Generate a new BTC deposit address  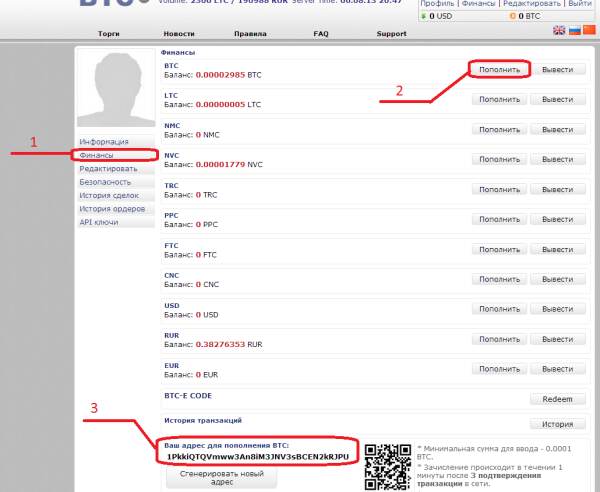[x=220, y=476]
